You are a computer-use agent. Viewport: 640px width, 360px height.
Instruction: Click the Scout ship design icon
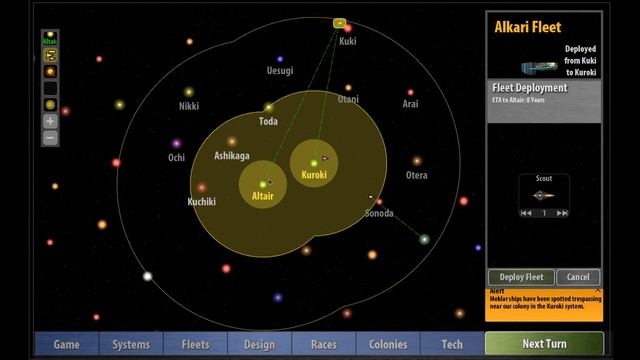544,196
